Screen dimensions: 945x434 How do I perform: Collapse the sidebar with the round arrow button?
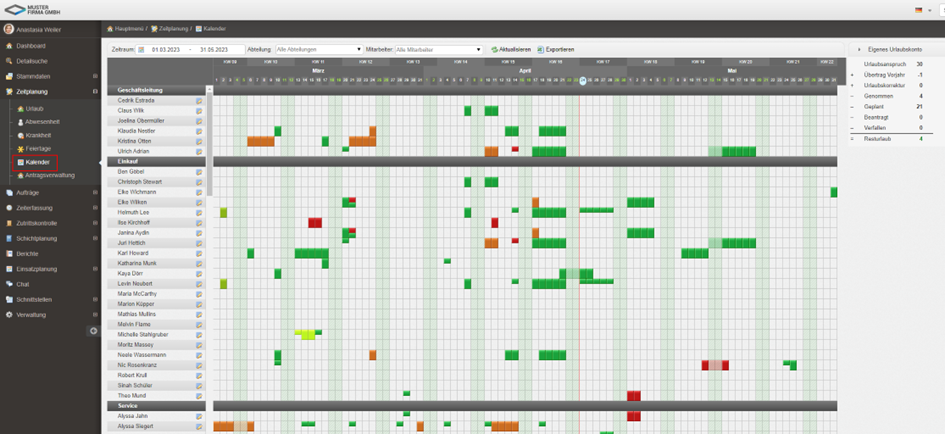(94, 331)
